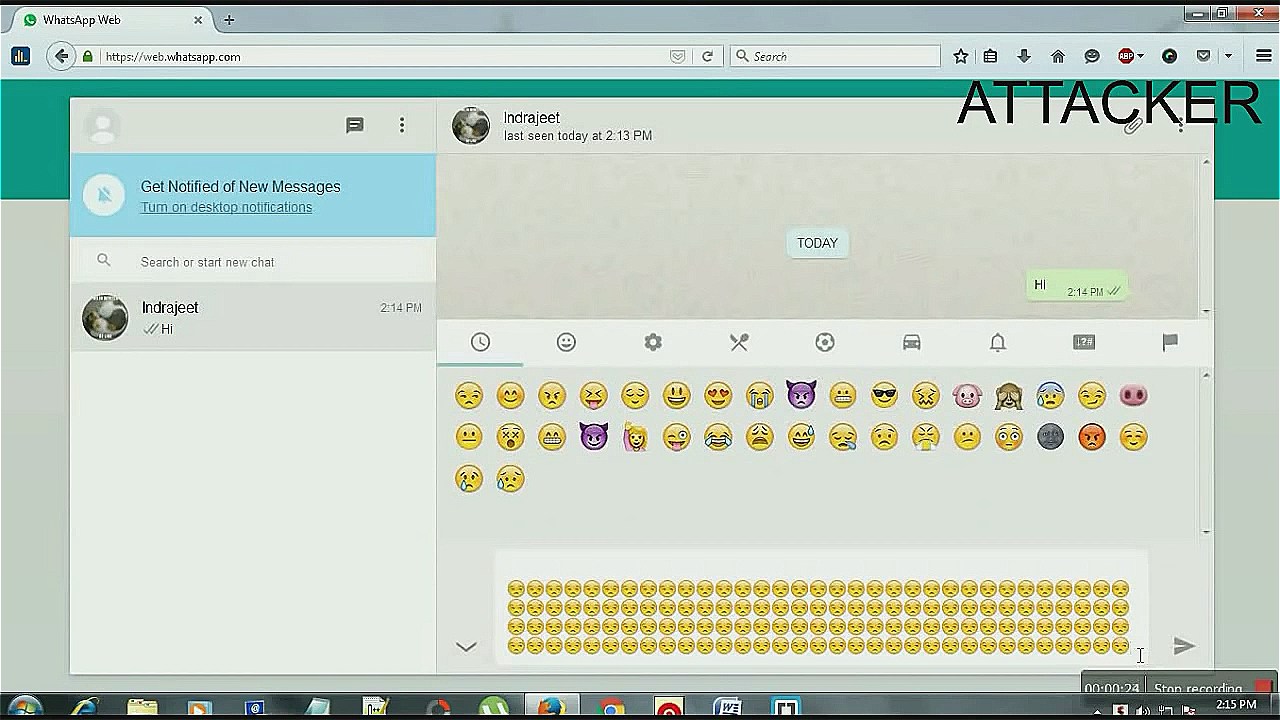This screenshot has width=1280, height=720.
Task: Click the attach paperclip icon
Action: point(1133,126)
